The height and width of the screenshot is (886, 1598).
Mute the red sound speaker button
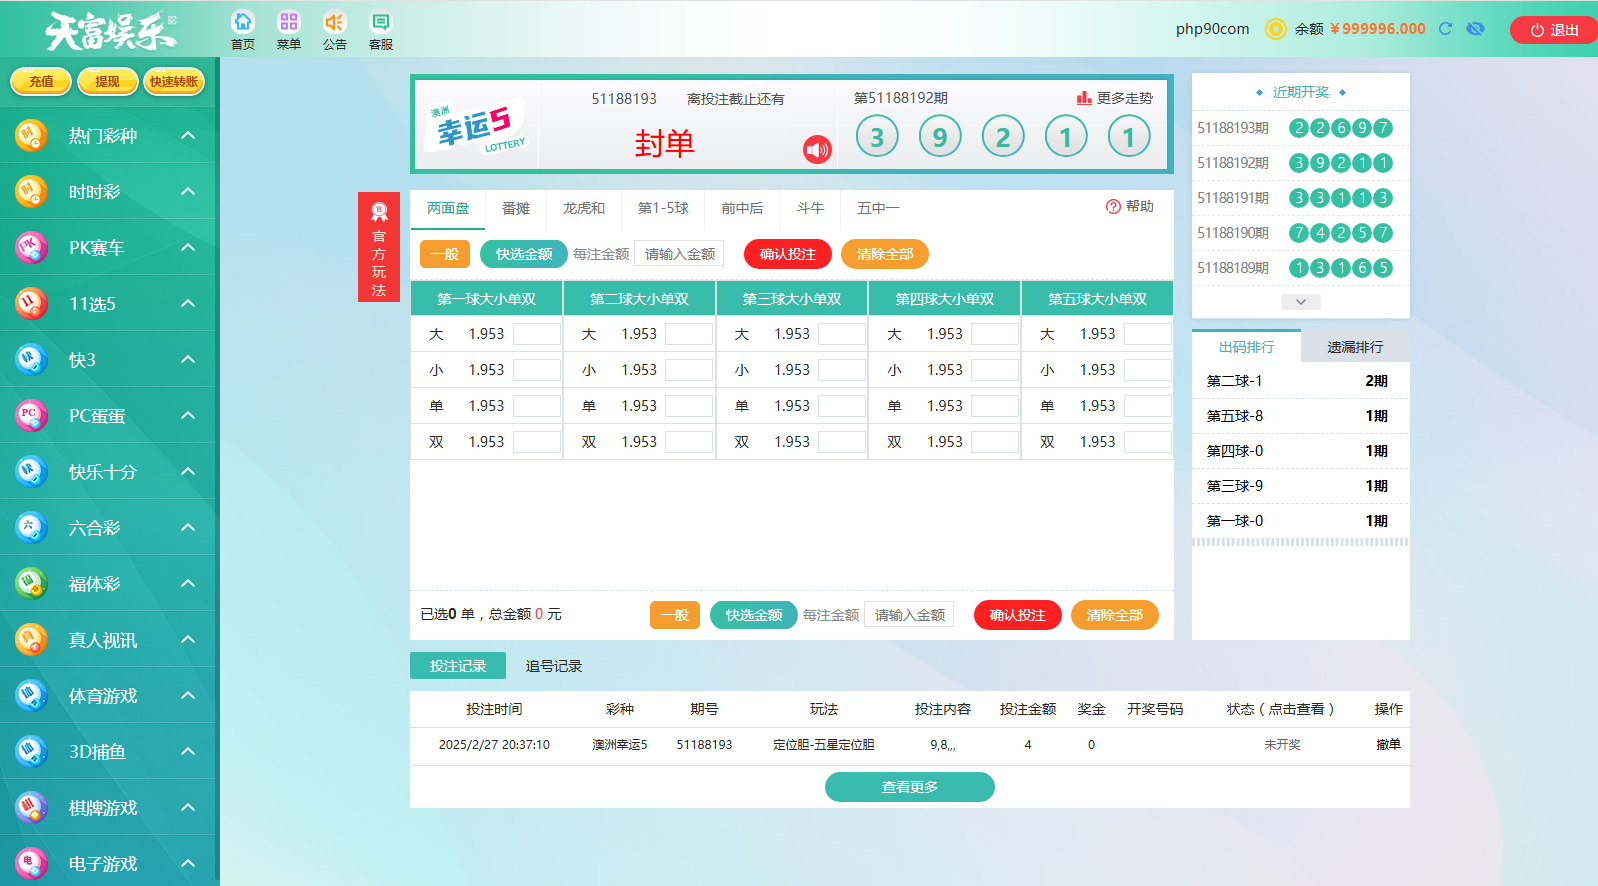coord(817,150)
